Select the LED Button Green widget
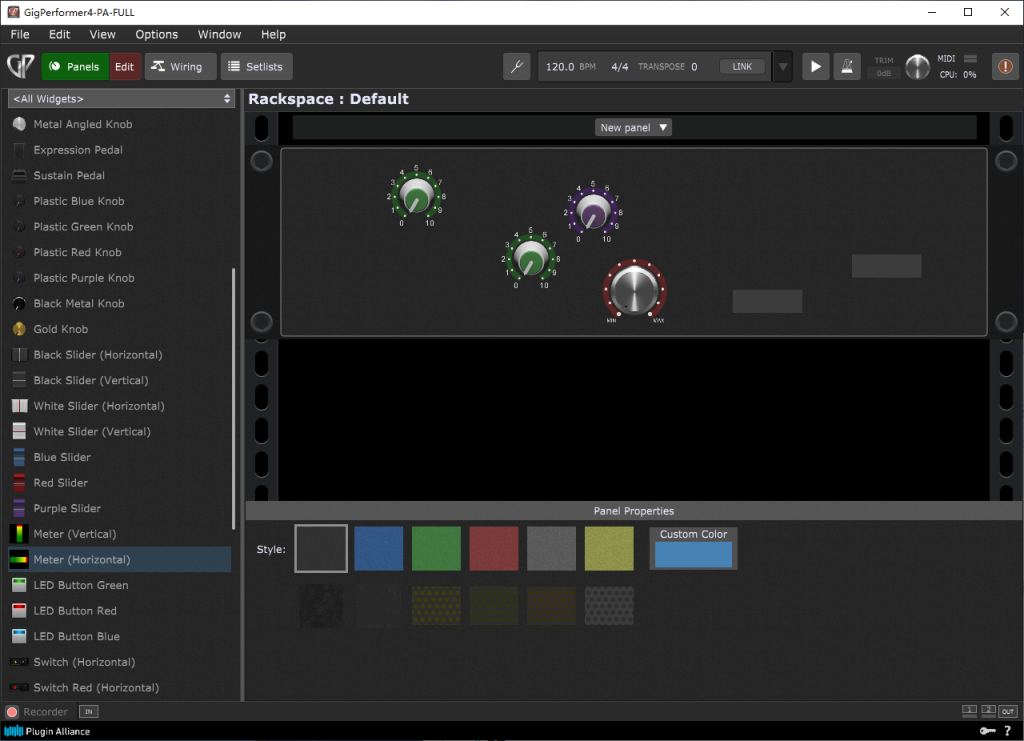This screenshot has height=741, width=1024. click(121, 585)
